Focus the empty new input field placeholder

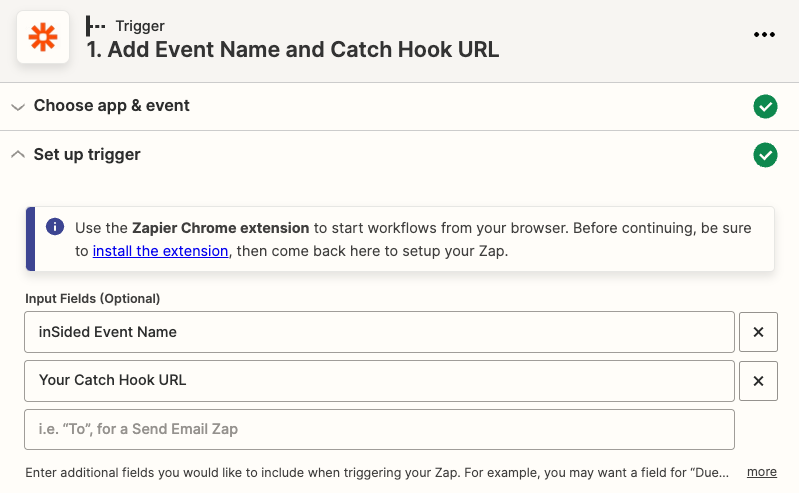tap(379, 429)
